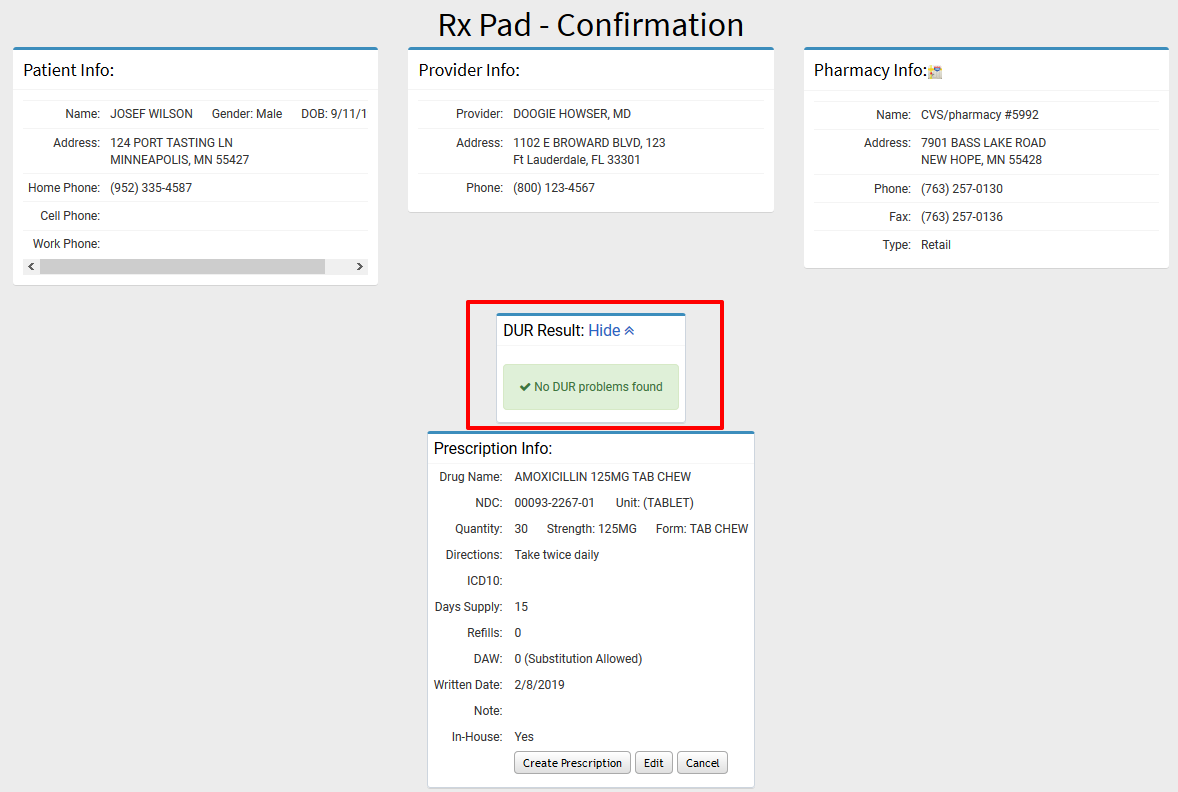This screenshot has height=792, width=1178.
Task: Click the patient name JOSEF WILSON
Action: click(151, 114)
